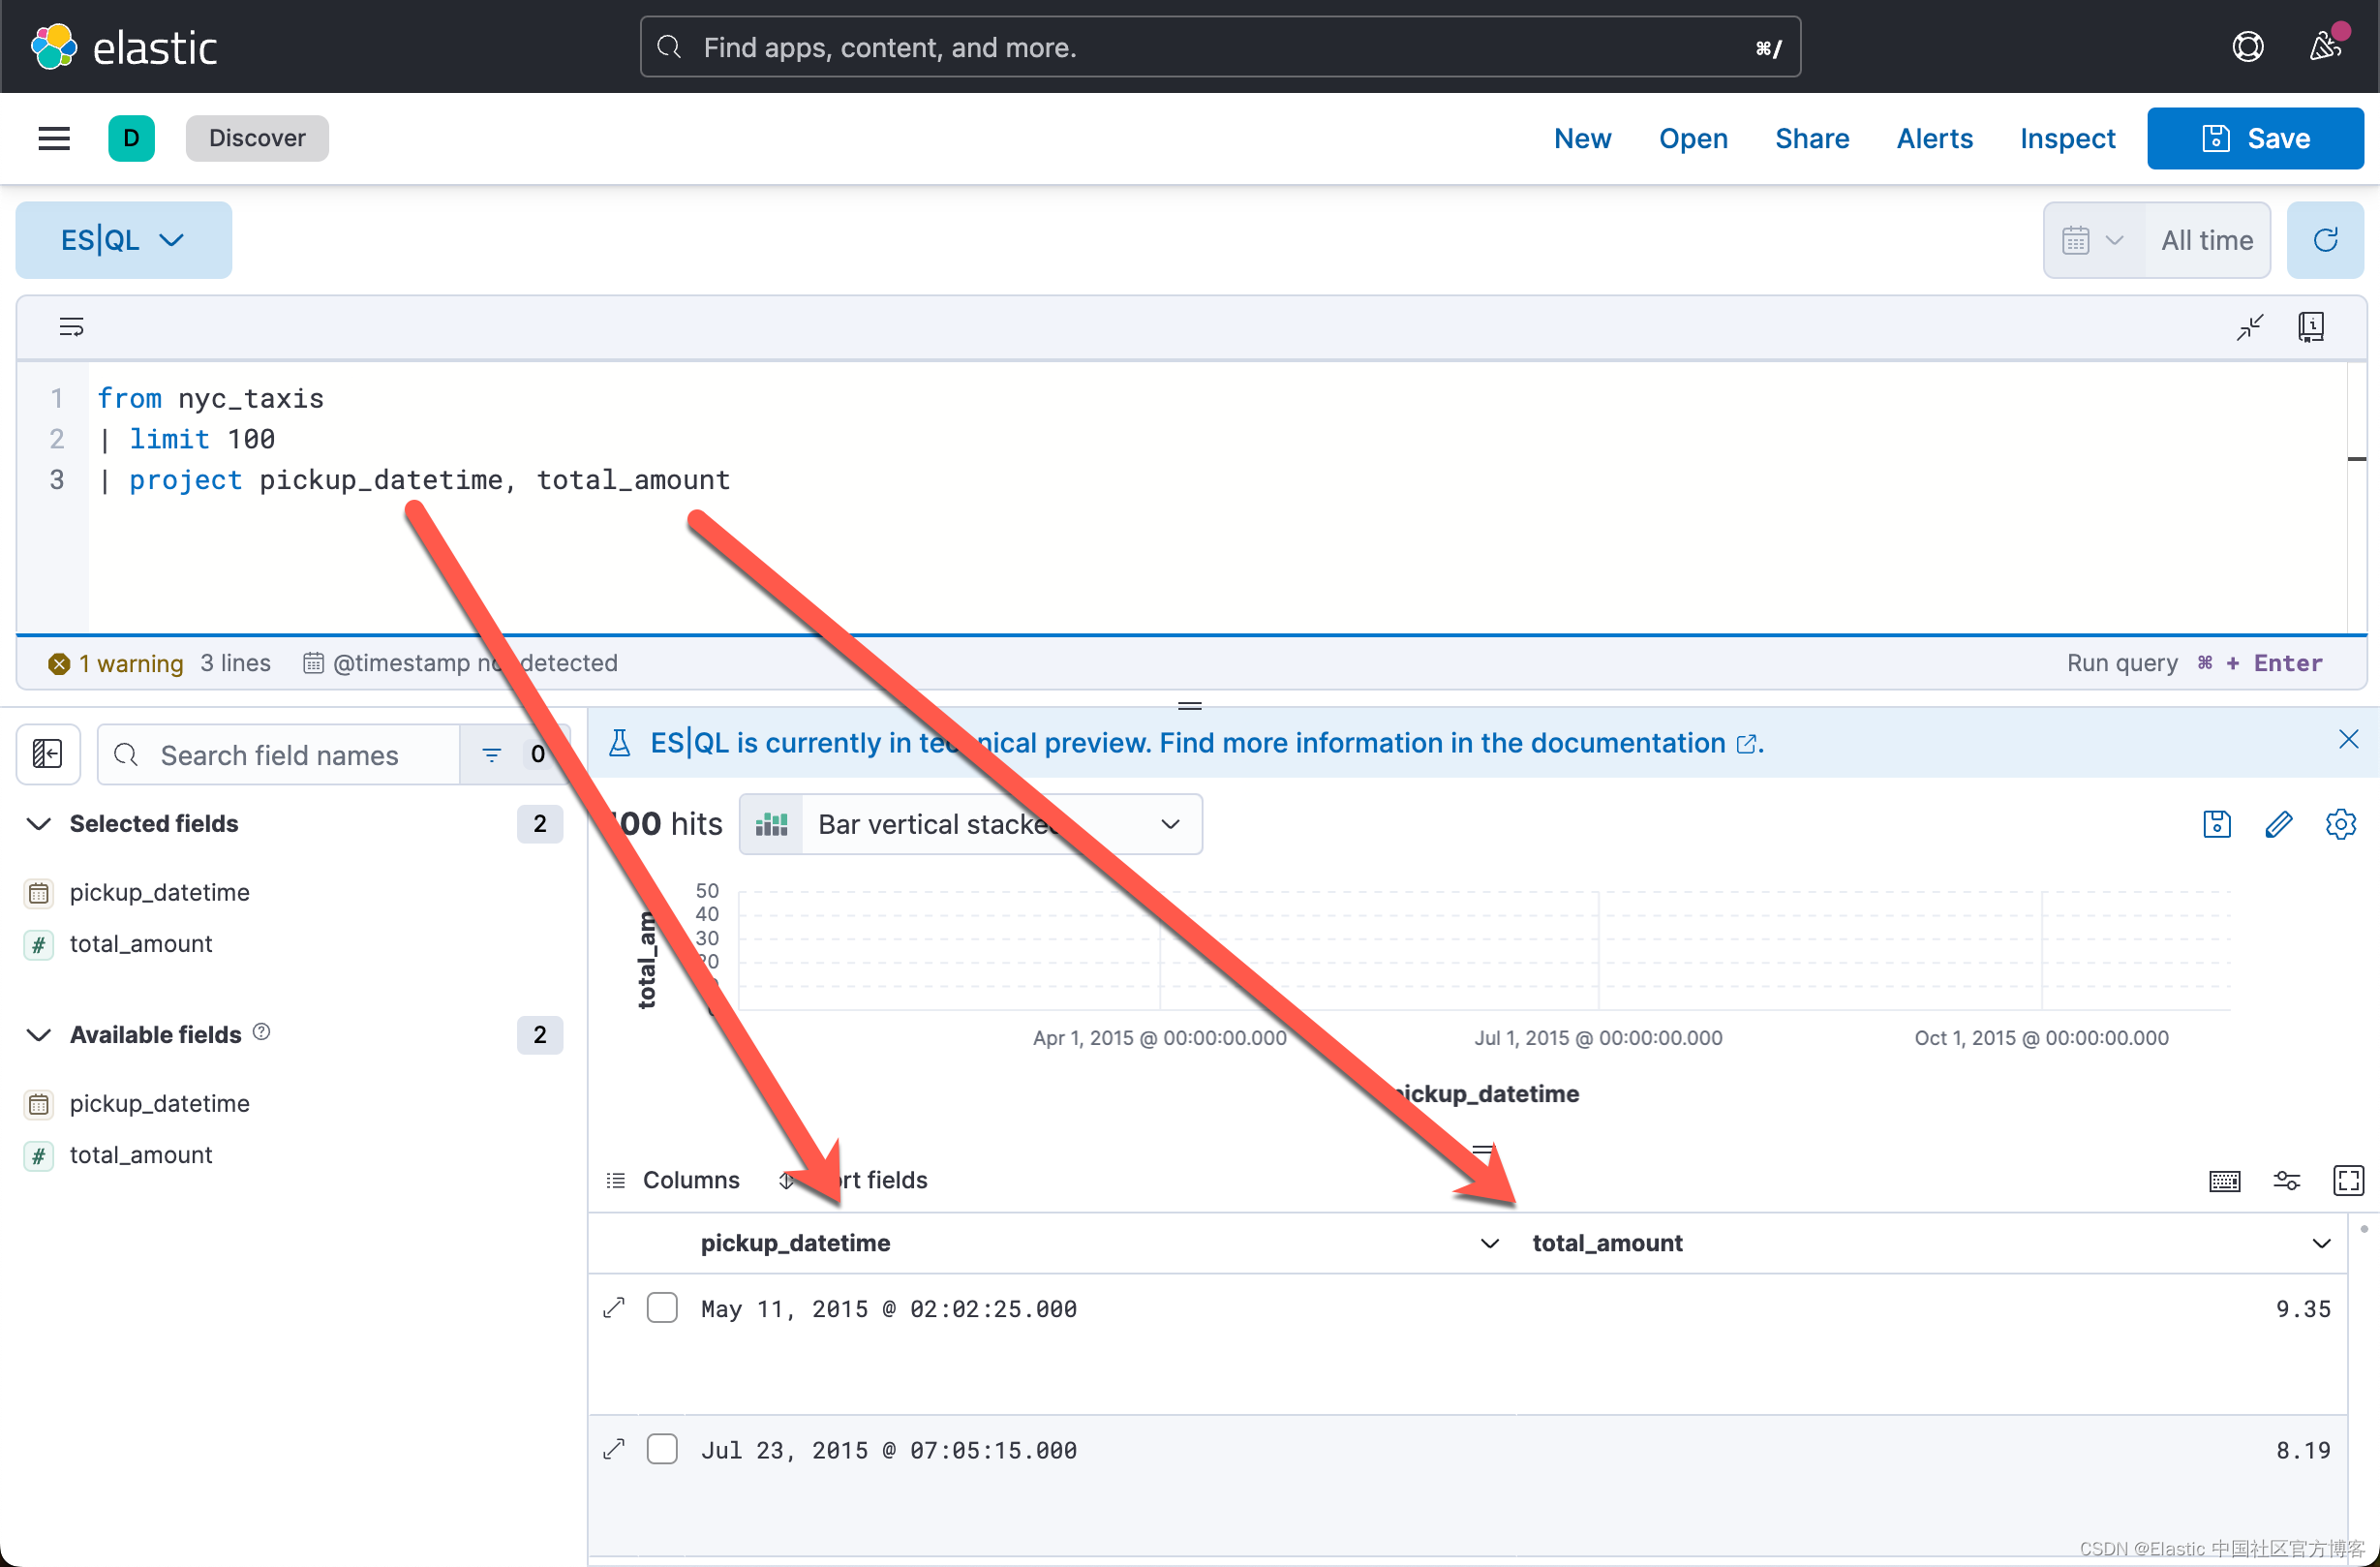Viewport: 2380px width, 1567px height.
Task: Open the ES|QL data view dropdown
Action: (123, 240)
